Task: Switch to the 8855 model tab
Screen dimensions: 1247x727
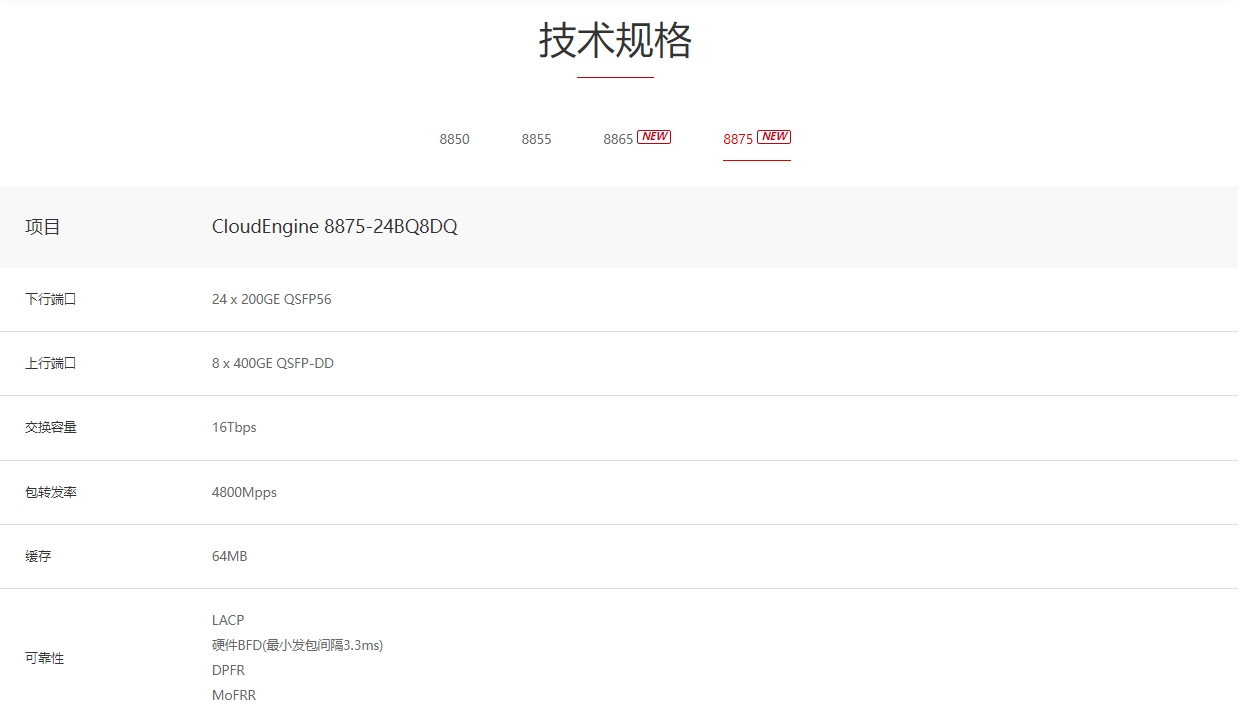Action: tap(536, 139)
